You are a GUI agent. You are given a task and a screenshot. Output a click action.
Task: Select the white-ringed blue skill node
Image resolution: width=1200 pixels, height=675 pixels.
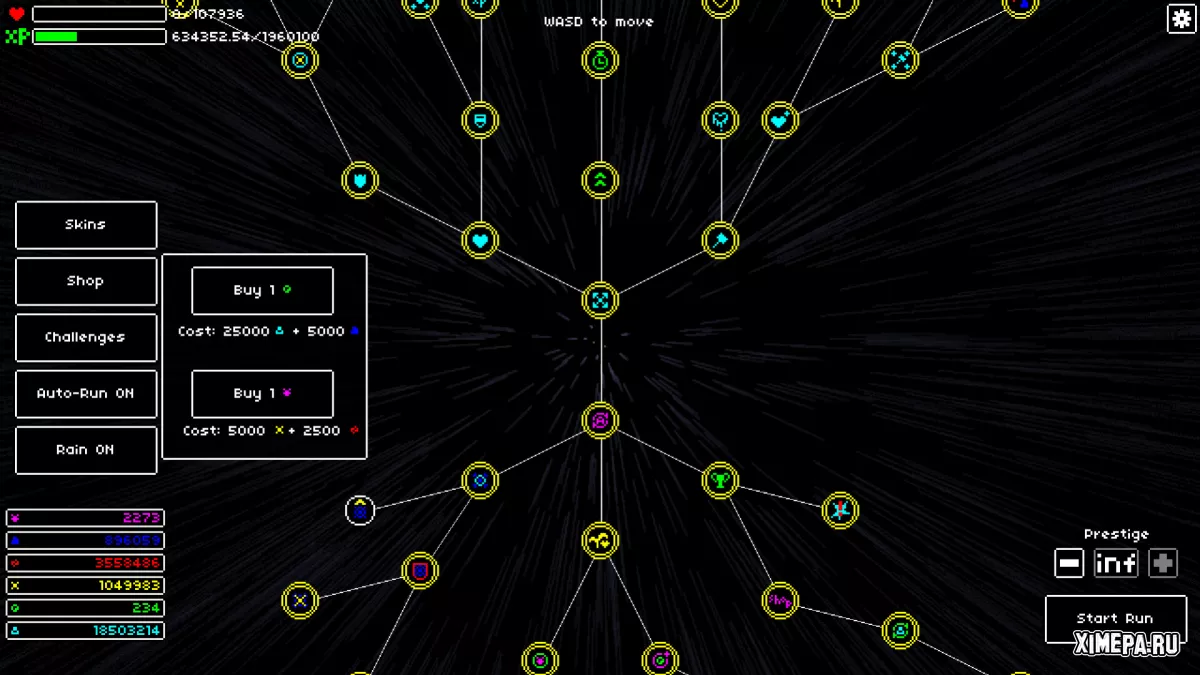point(360,510)
